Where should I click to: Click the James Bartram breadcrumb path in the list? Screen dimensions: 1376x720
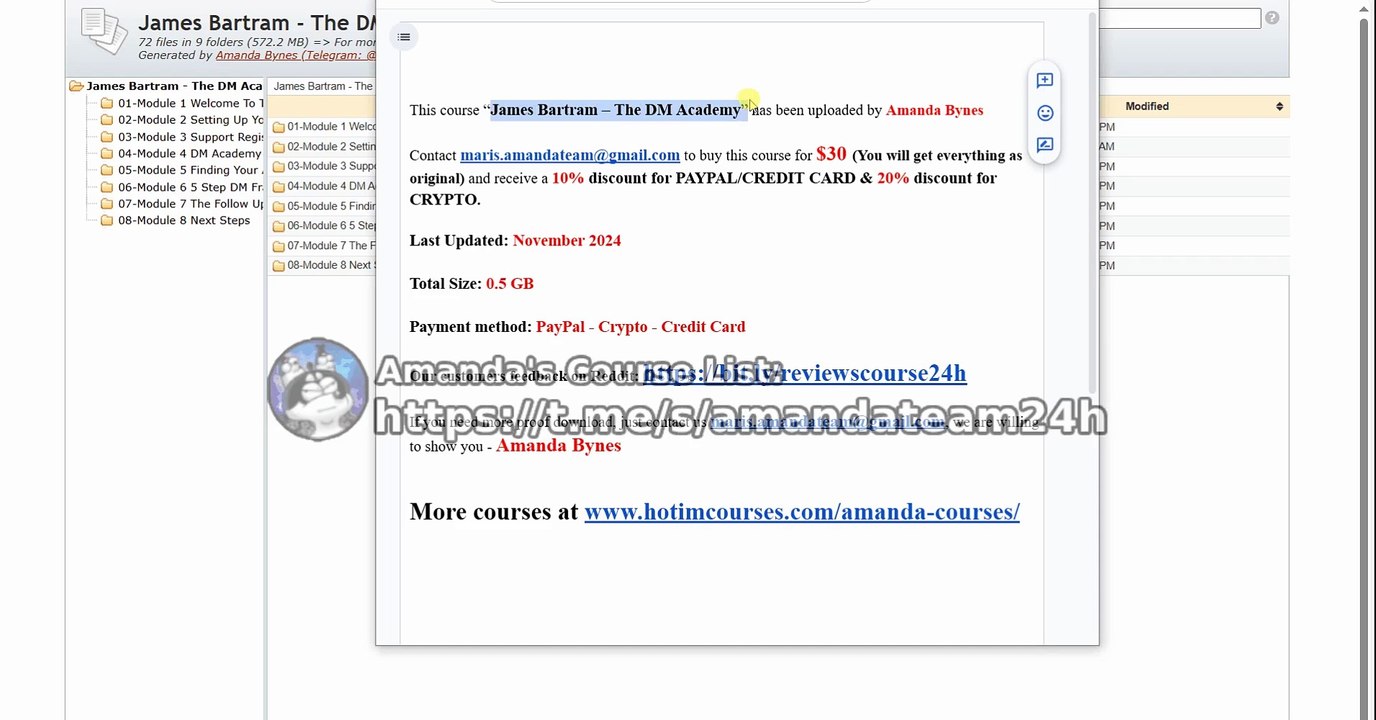pos(324,87)
